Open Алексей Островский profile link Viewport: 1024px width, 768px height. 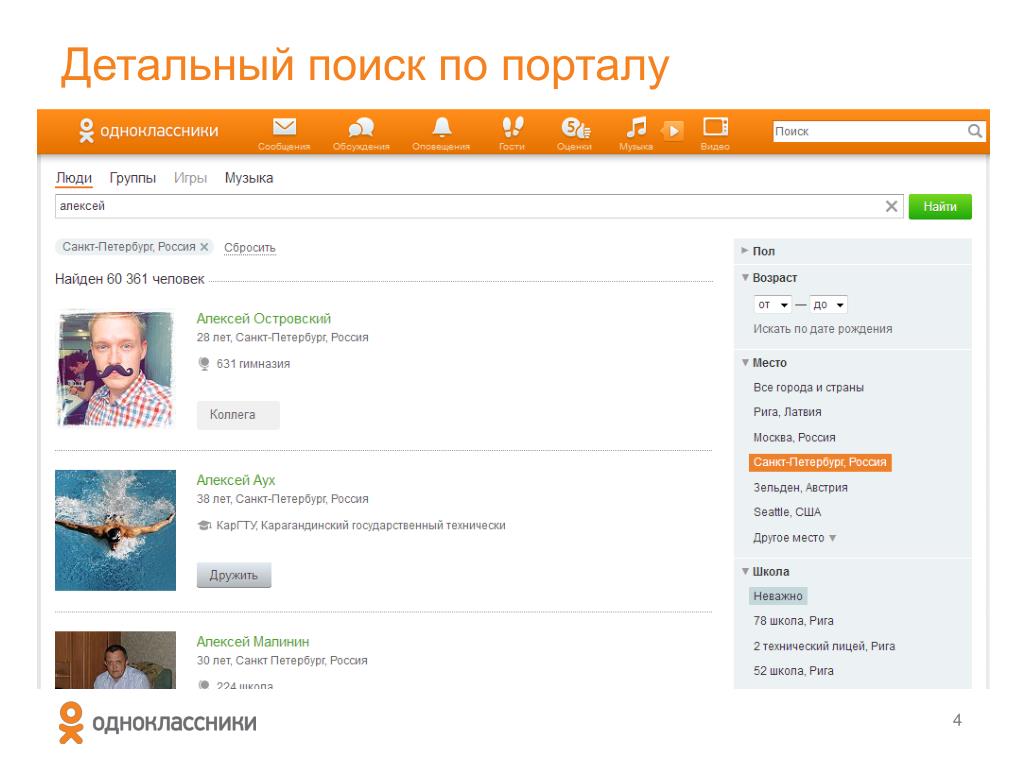264,318
